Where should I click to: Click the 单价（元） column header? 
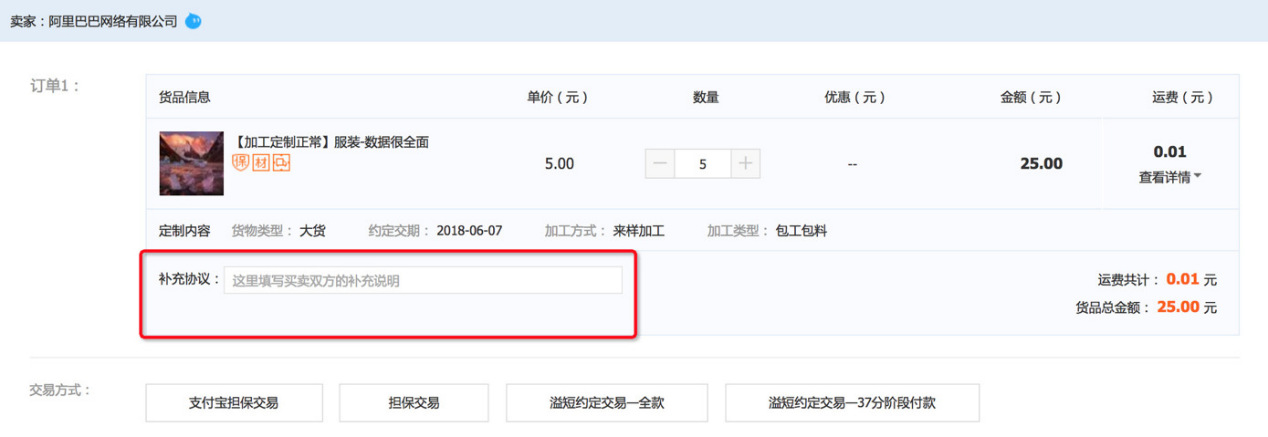tap(558, 98)
